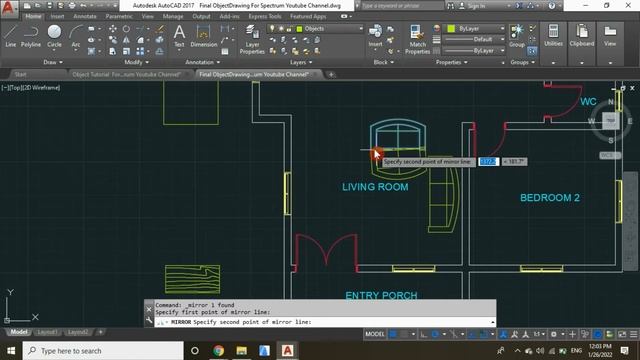Click the MIRROR command line input
This screenshot has height=360, width=640.
tap(325, 322)
